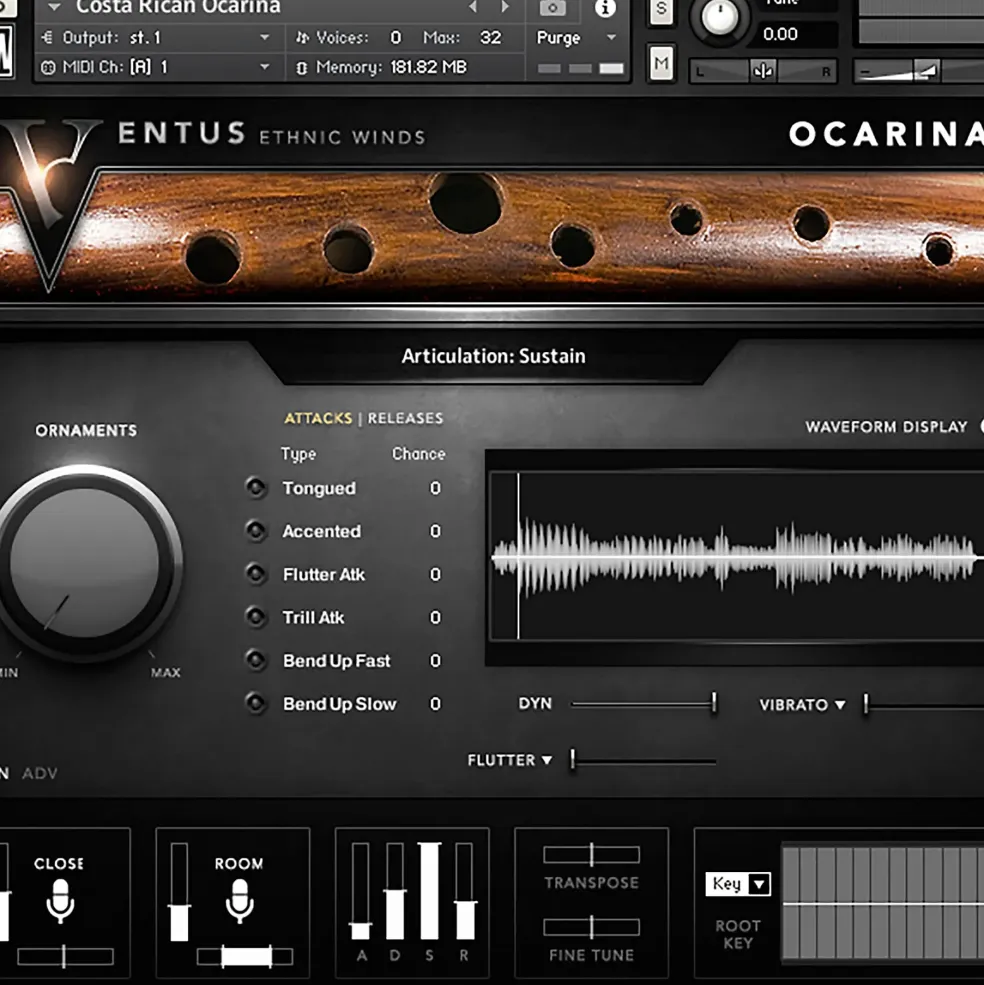Open the Key dropdown

pyautogui.click(x=738, y=884)
